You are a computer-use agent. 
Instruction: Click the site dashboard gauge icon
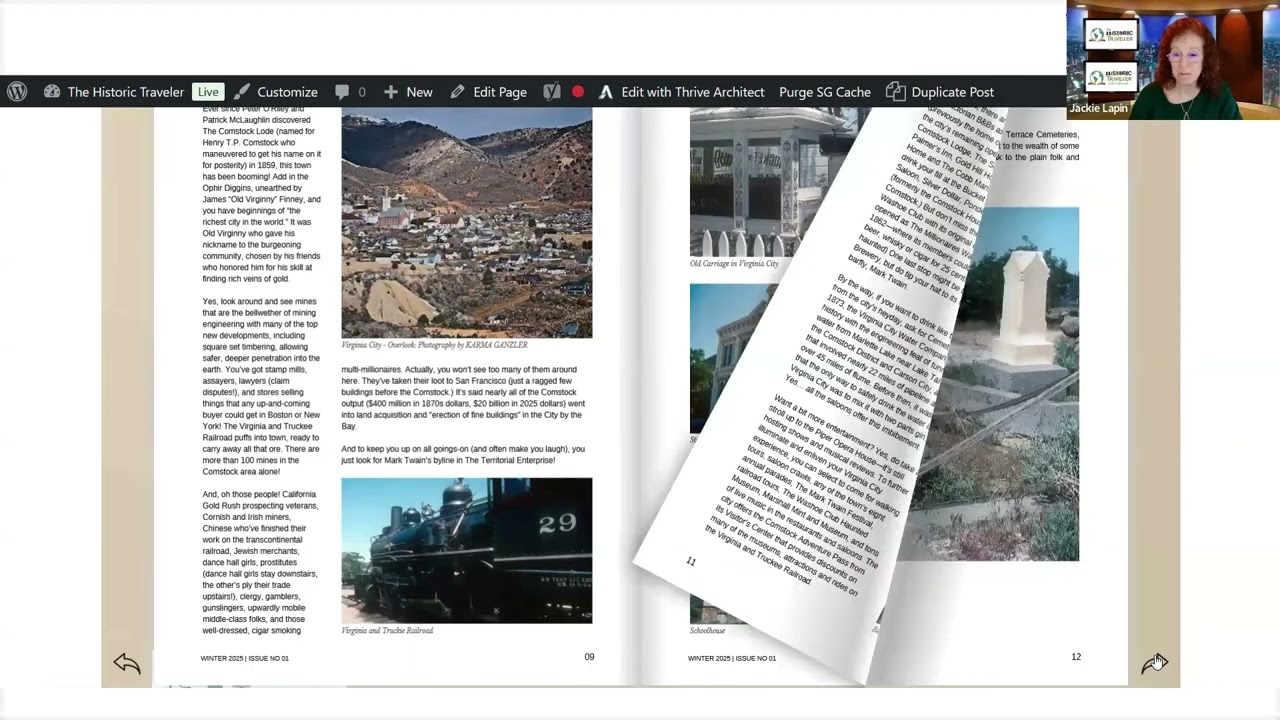[52, 92]
